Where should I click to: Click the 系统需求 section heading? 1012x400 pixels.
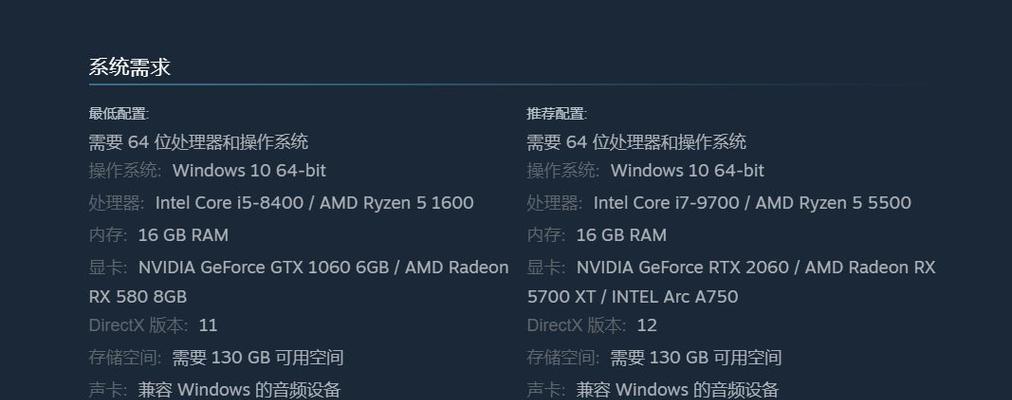click(129, 68)
